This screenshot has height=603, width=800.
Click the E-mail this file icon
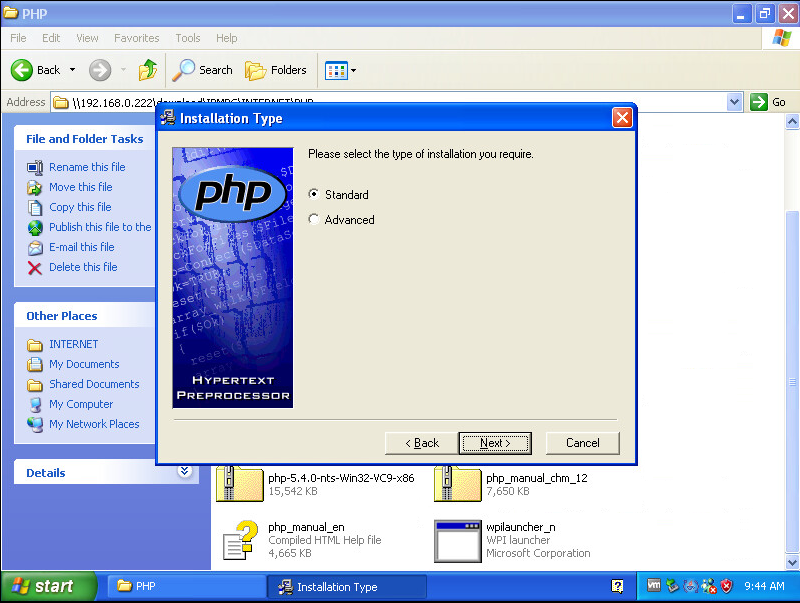(35, 247)
